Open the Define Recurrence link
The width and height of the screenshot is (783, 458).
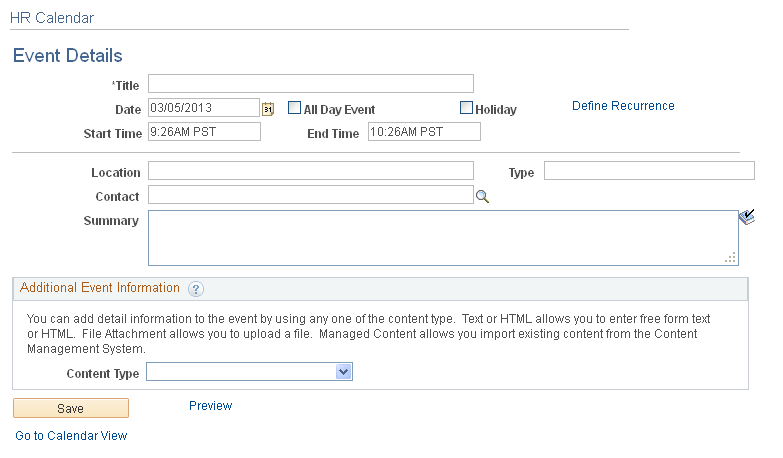point(623,106)
